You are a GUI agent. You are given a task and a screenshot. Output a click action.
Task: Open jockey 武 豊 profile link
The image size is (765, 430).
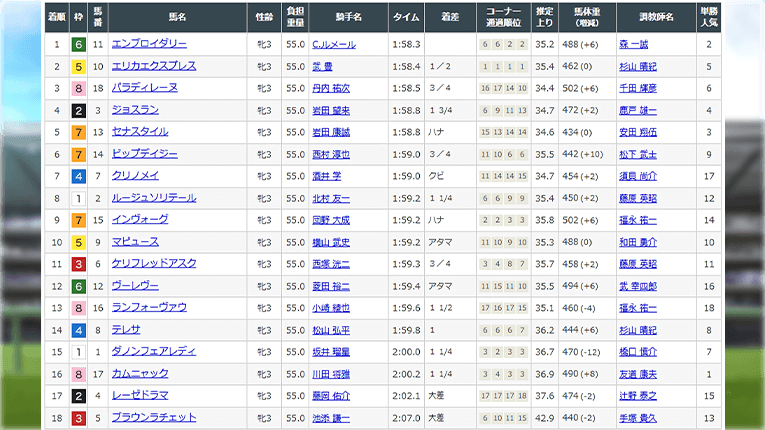321,66
